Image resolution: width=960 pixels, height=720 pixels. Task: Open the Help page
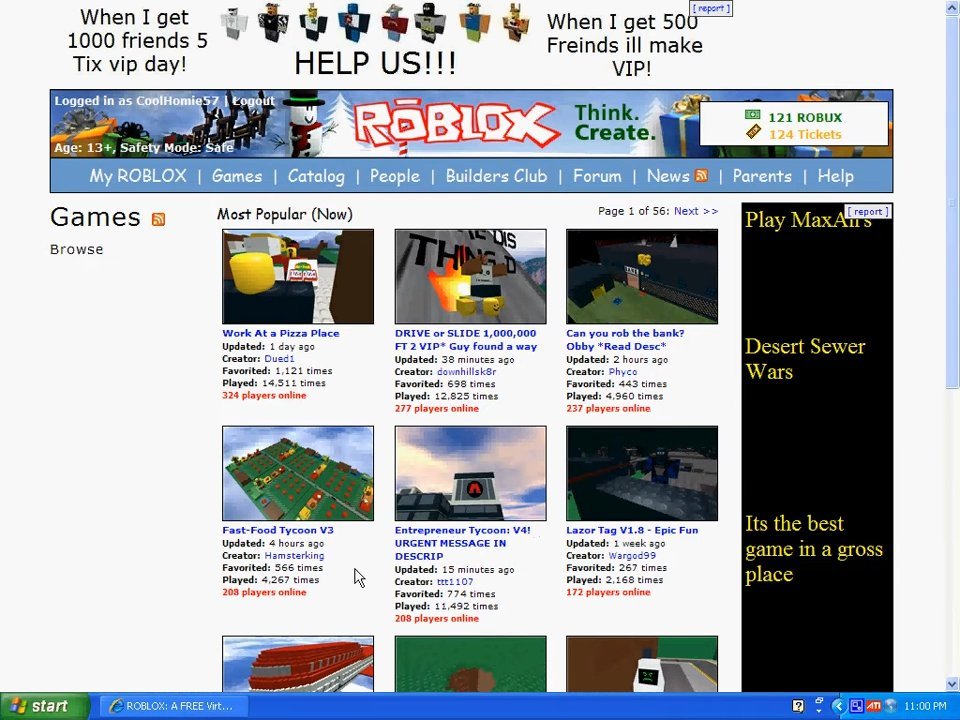tap(836, 176)
